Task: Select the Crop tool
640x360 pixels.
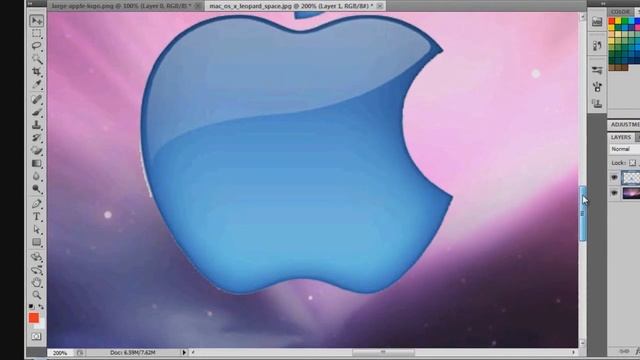Action: click(36, 72)
